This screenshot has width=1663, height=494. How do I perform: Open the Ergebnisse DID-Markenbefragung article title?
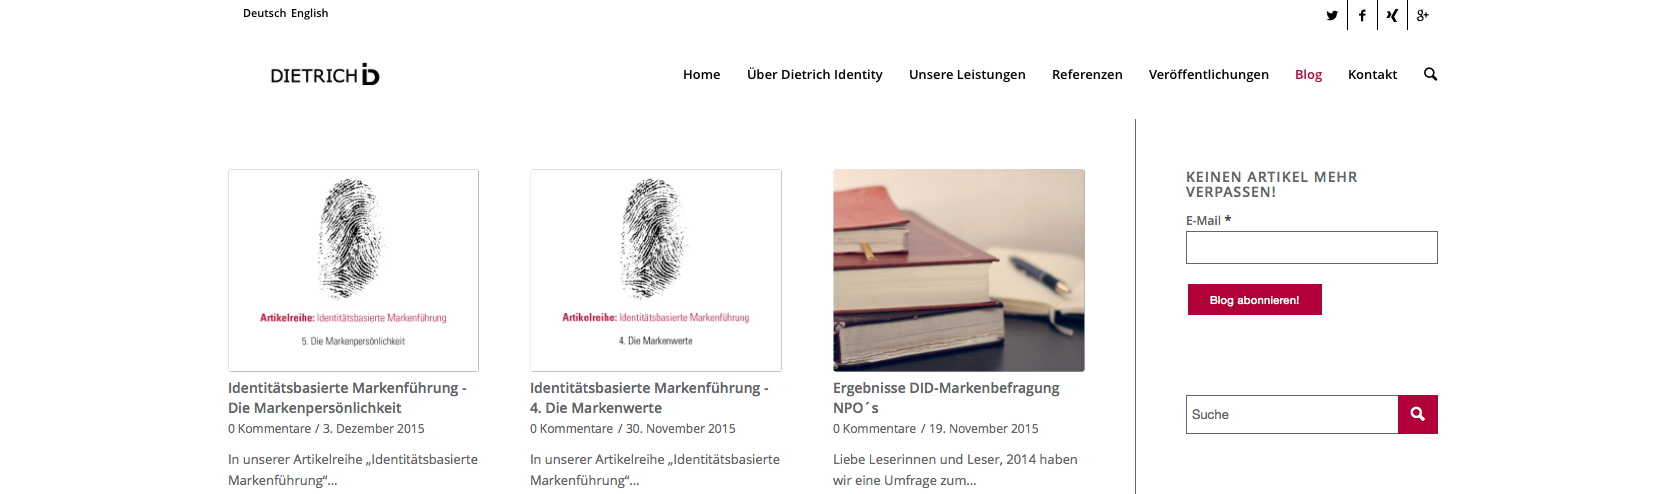946,398
